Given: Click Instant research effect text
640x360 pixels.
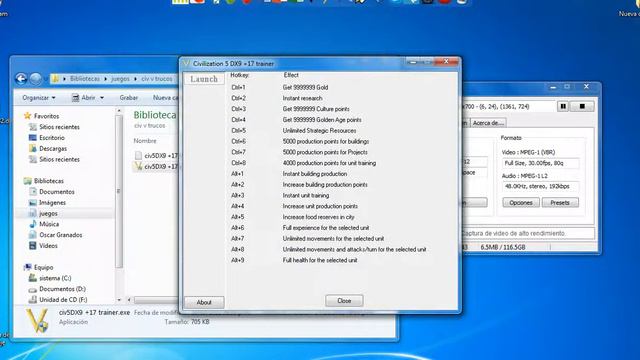Looking at the screenshot, I should point(302,98).
